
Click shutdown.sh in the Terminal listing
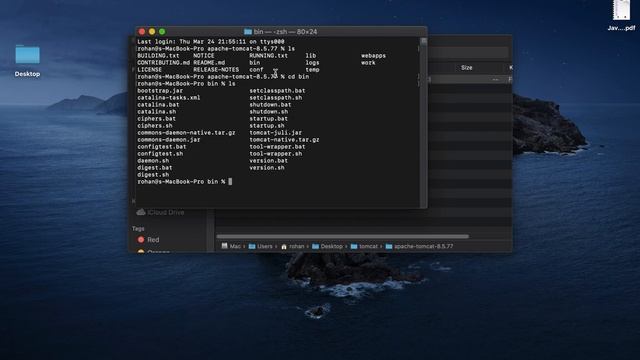(269, 112)
